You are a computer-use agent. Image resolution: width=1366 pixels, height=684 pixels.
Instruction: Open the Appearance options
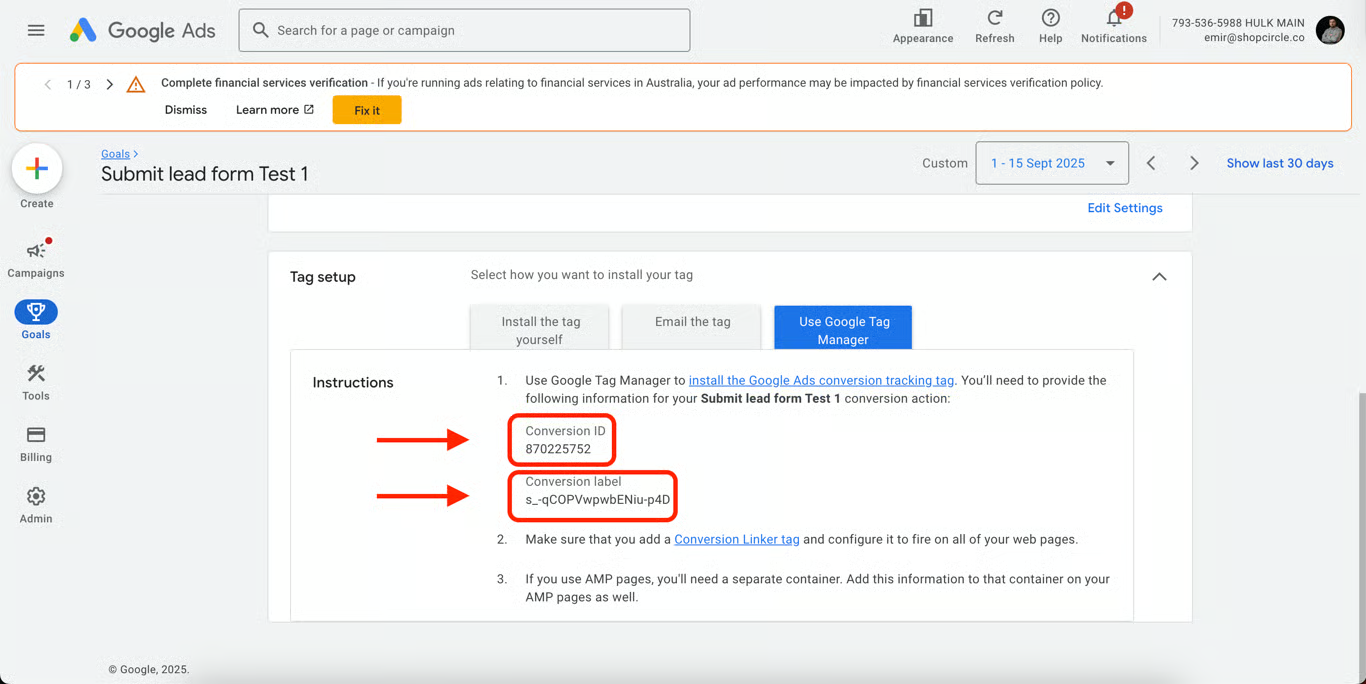tap(922, 26)
